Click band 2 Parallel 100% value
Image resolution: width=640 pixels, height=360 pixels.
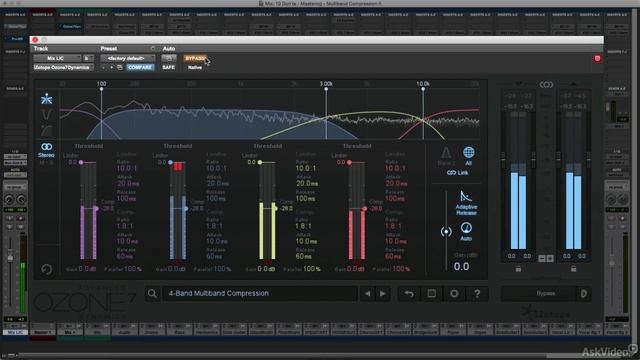pos(222,269)
